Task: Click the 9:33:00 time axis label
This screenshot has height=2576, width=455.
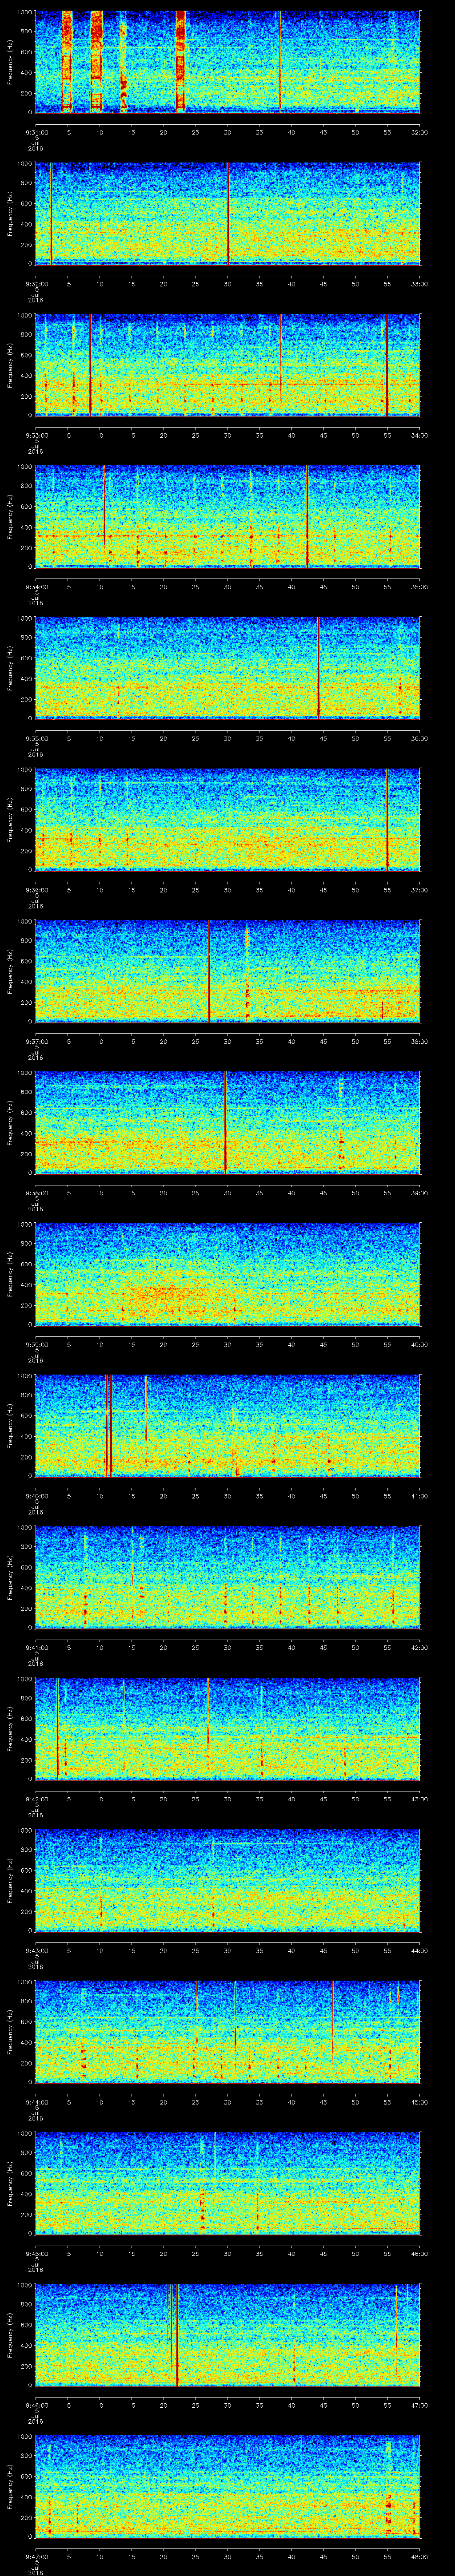Action: [36, 435]
